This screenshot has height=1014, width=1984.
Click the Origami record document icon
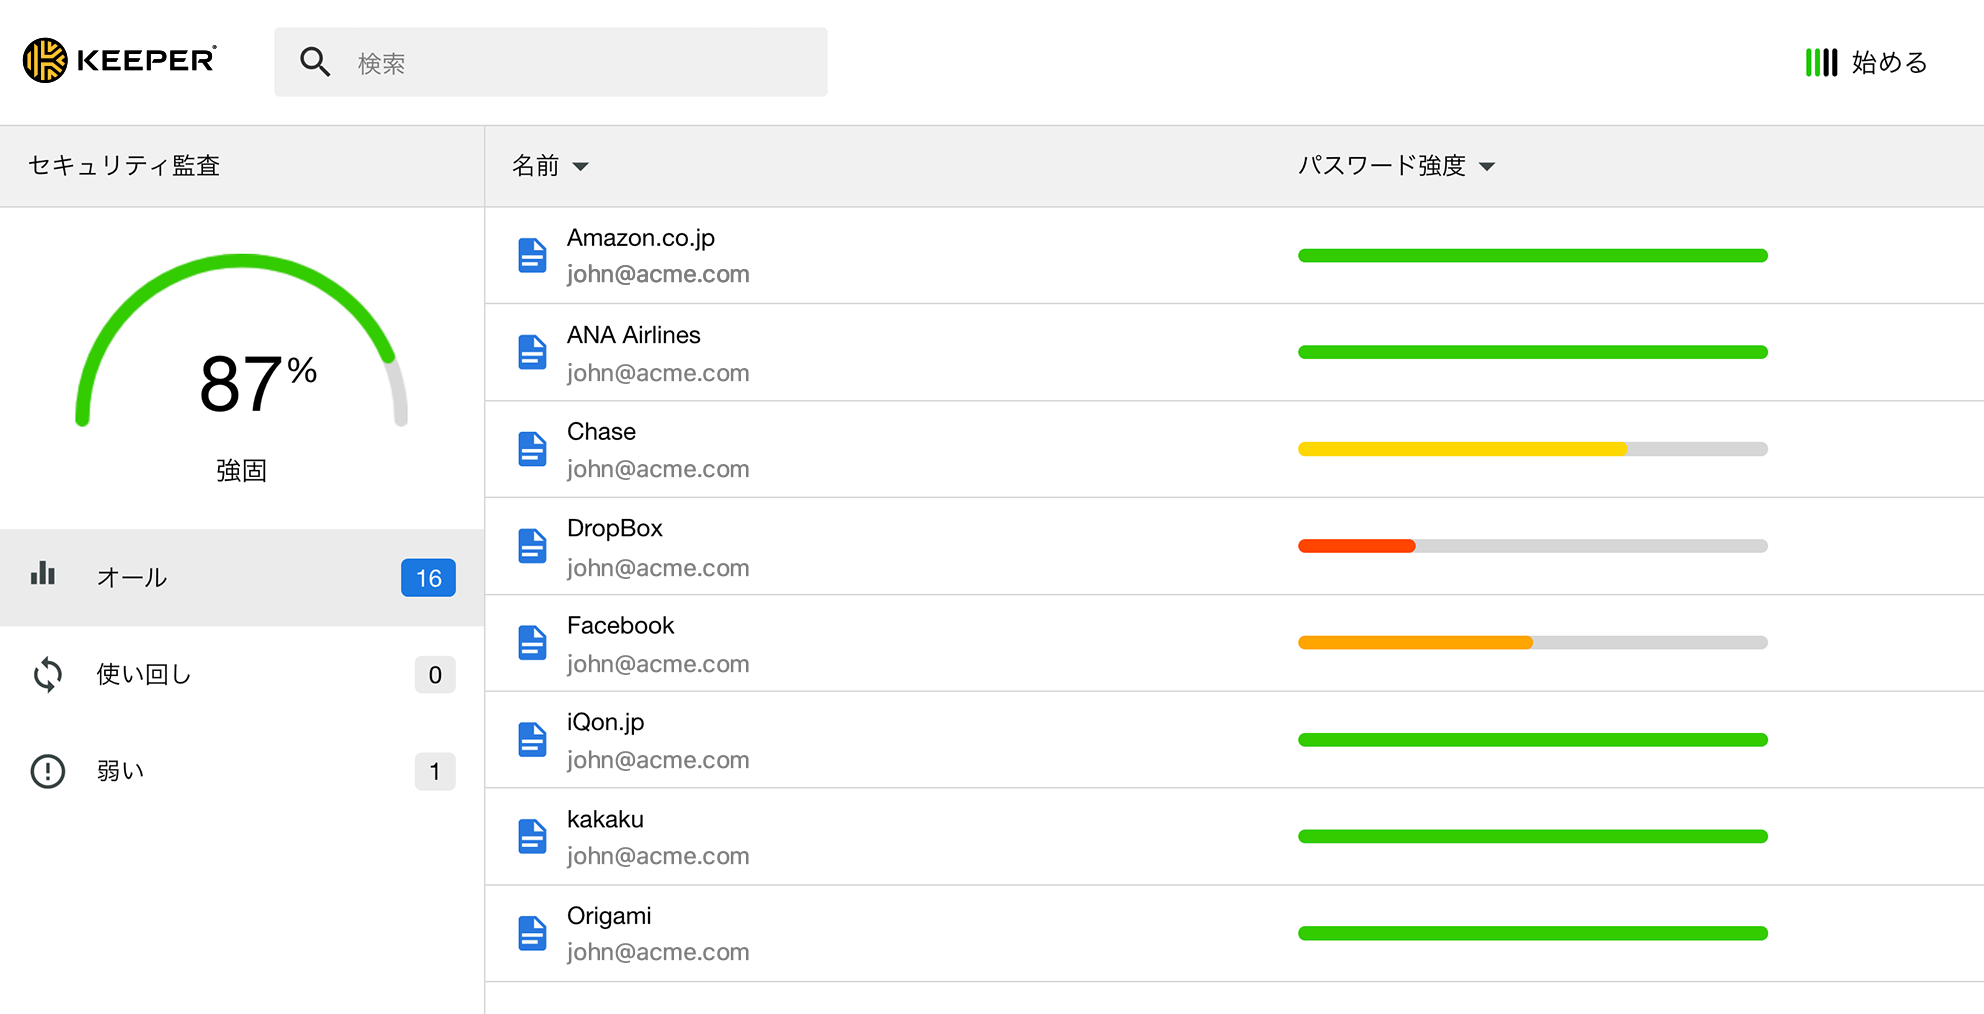(x=532, y=933)
